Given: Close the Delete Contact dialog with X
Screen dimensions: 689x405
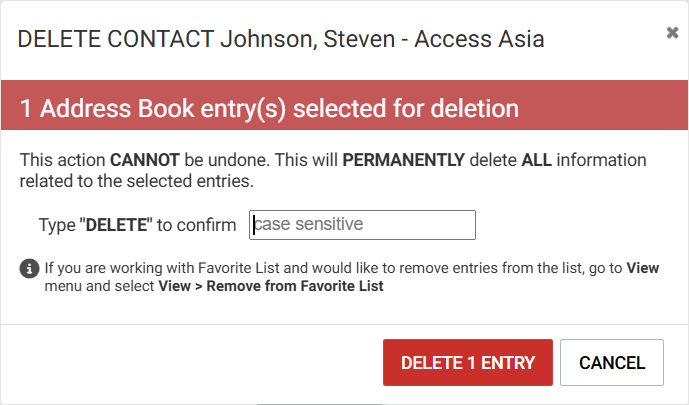Looking at the screenshot, I should (x=672, y=33).
